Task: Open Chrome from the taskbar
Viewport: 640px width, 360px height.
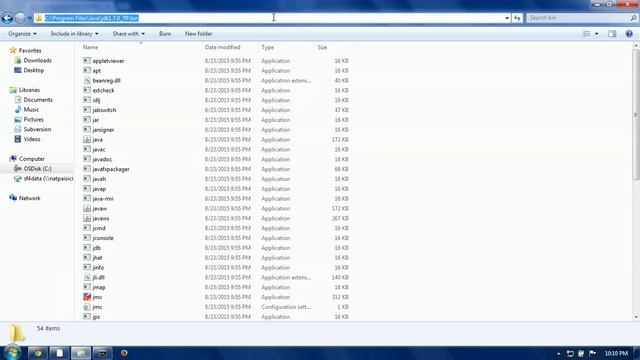Action: (x=38, y=353)
